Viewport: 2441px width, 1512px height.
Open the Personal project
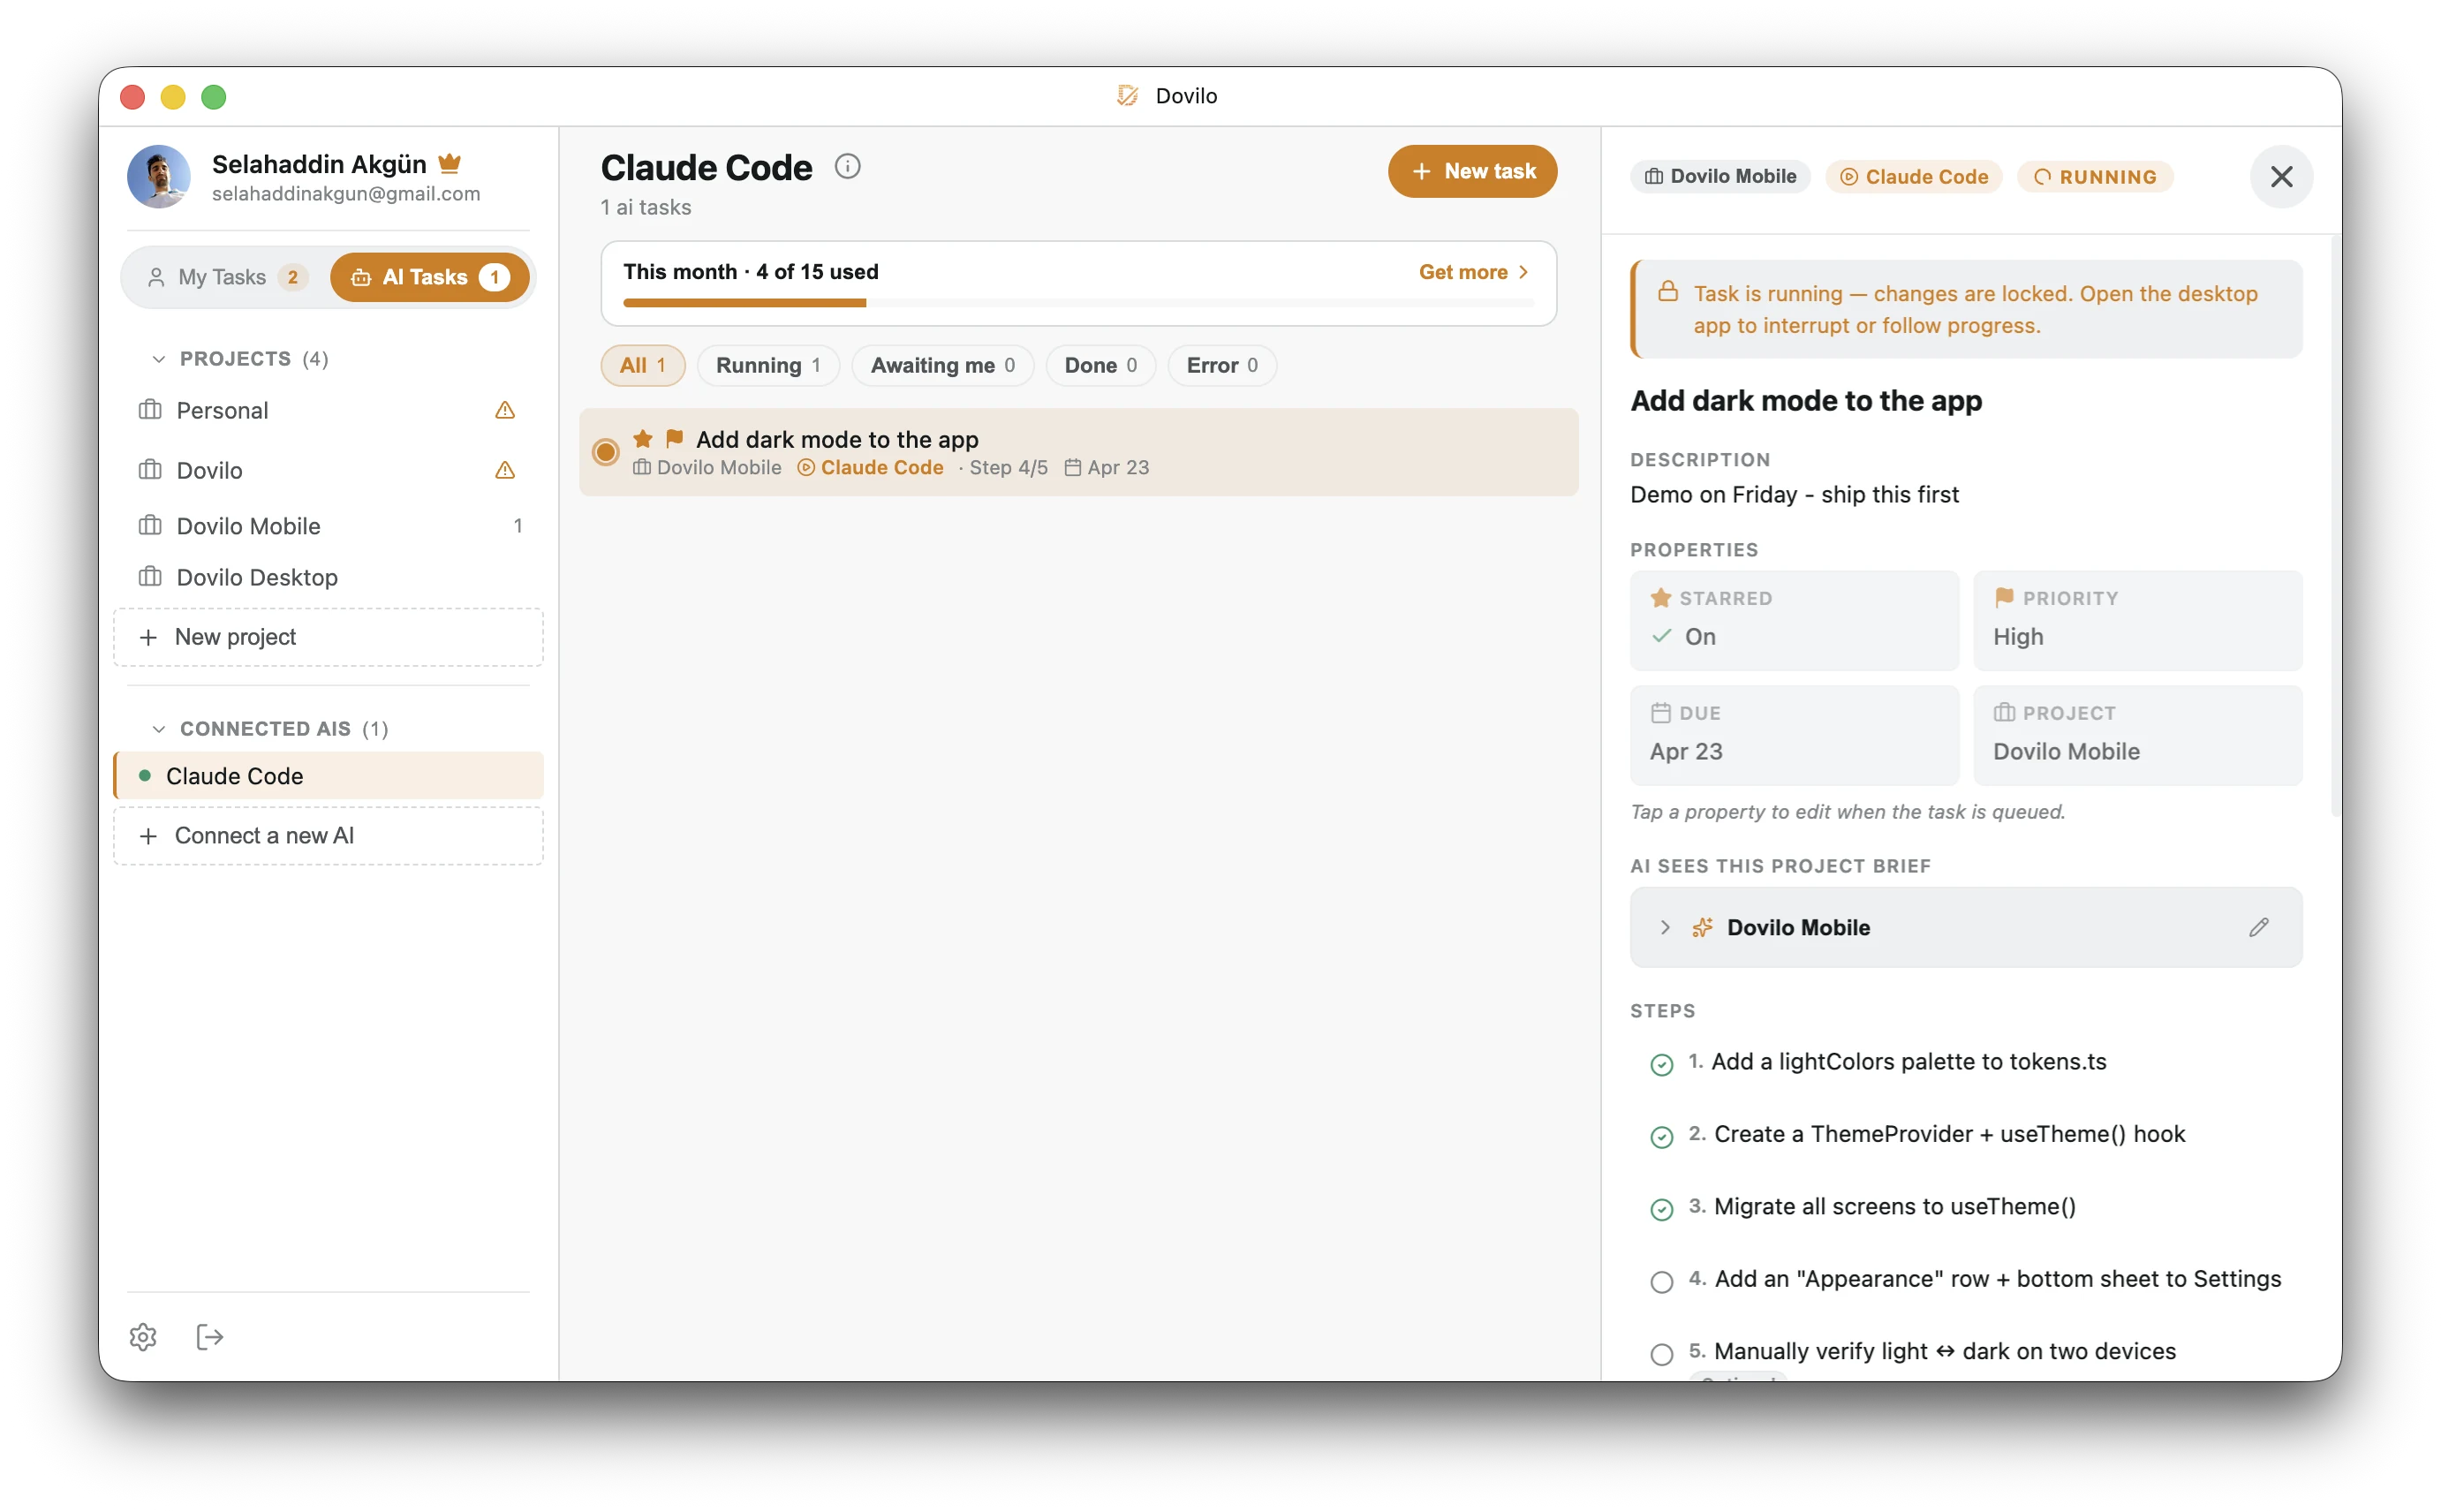(328, 410)
